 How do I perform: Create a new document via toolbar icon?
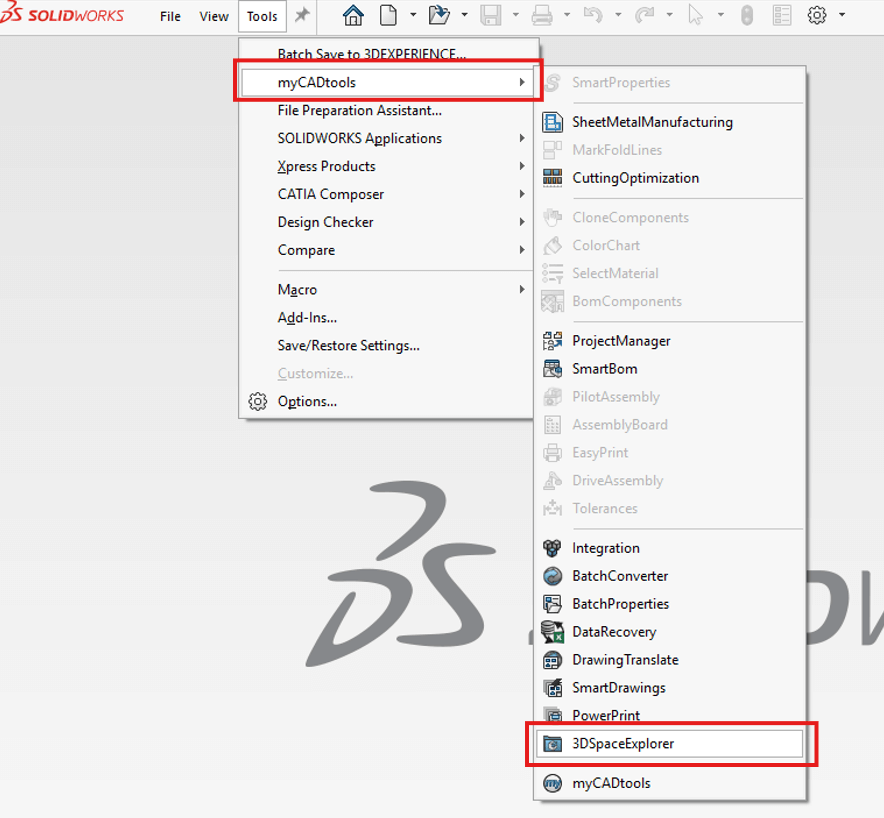tap(387, 15)
